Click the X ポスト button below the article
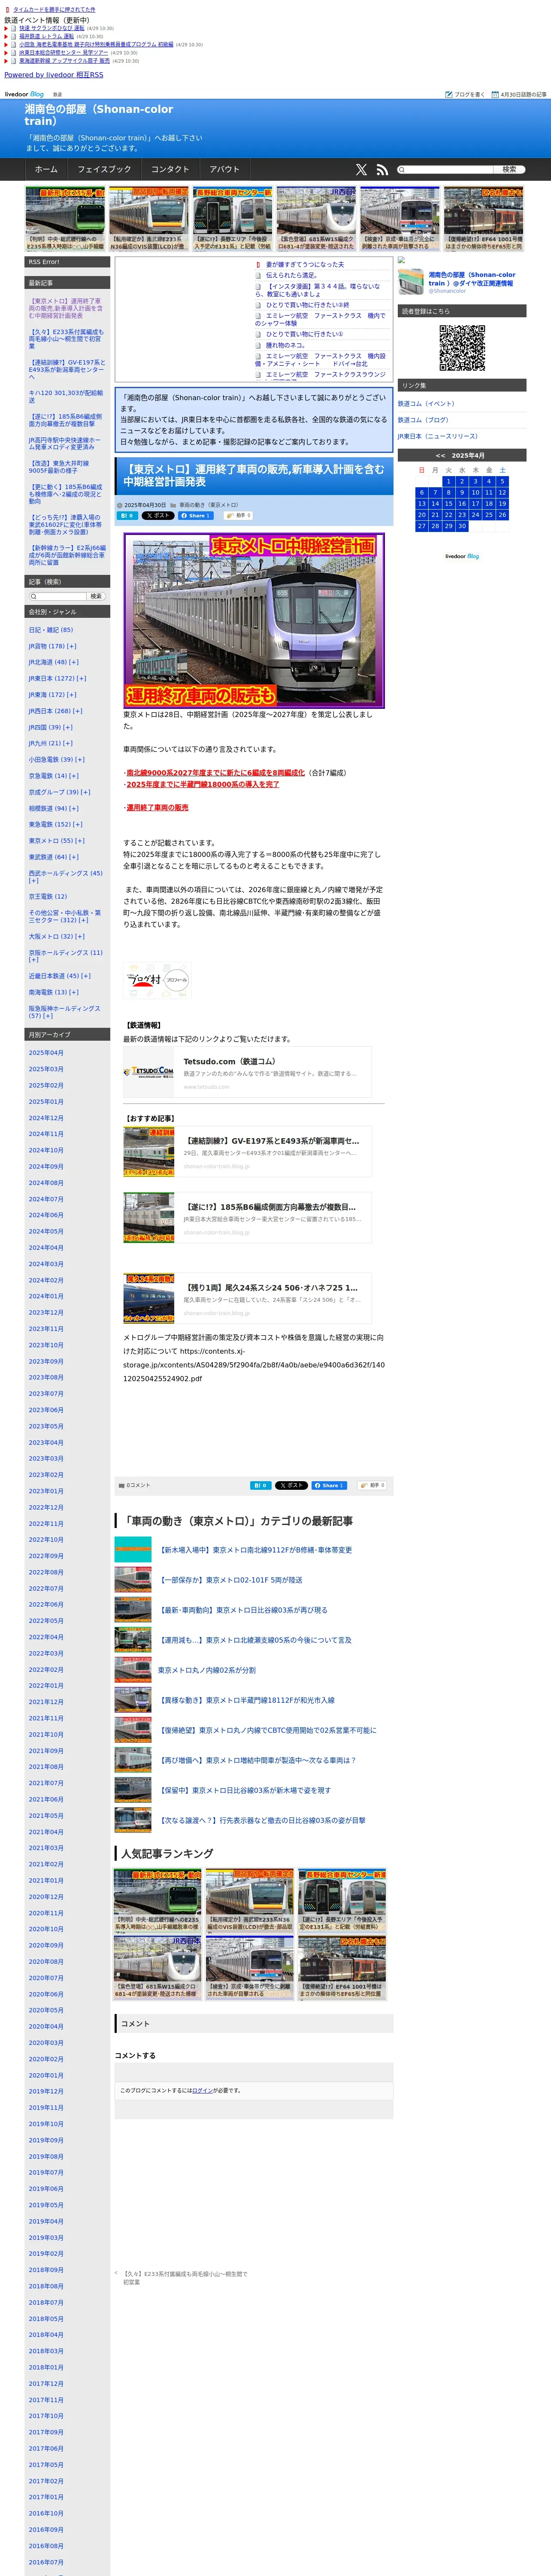551x2576 pixels. coord(291,1485)
